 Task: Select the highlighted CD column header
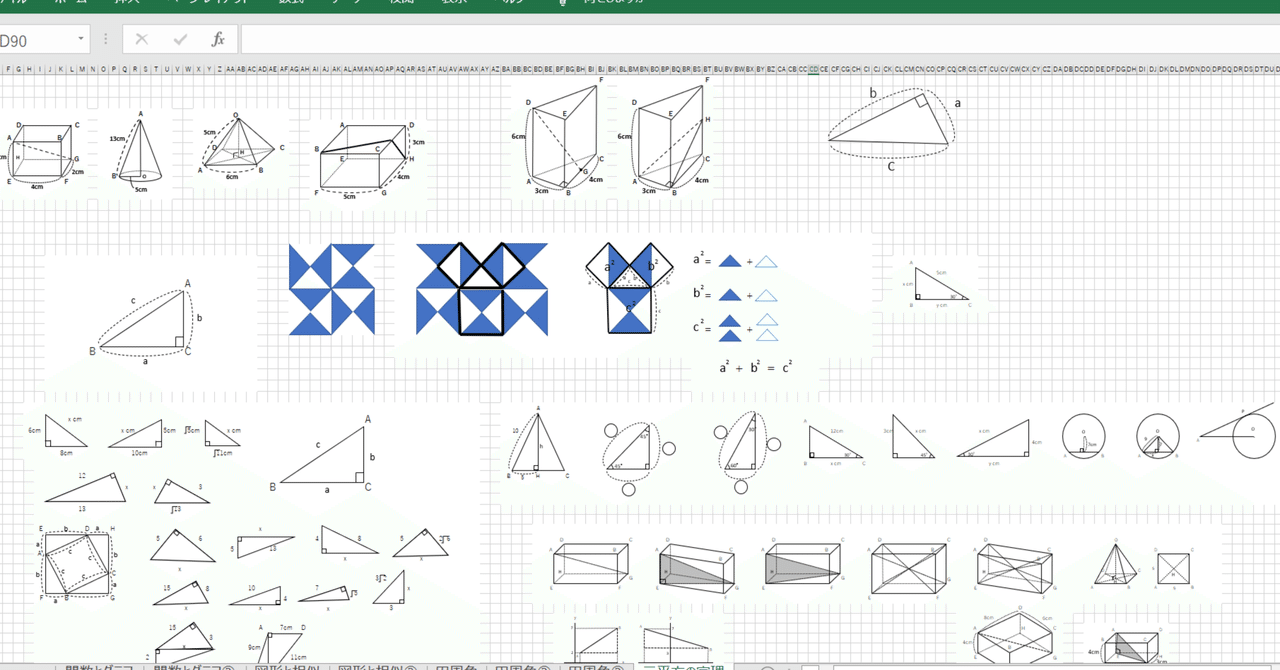point(813,69)
